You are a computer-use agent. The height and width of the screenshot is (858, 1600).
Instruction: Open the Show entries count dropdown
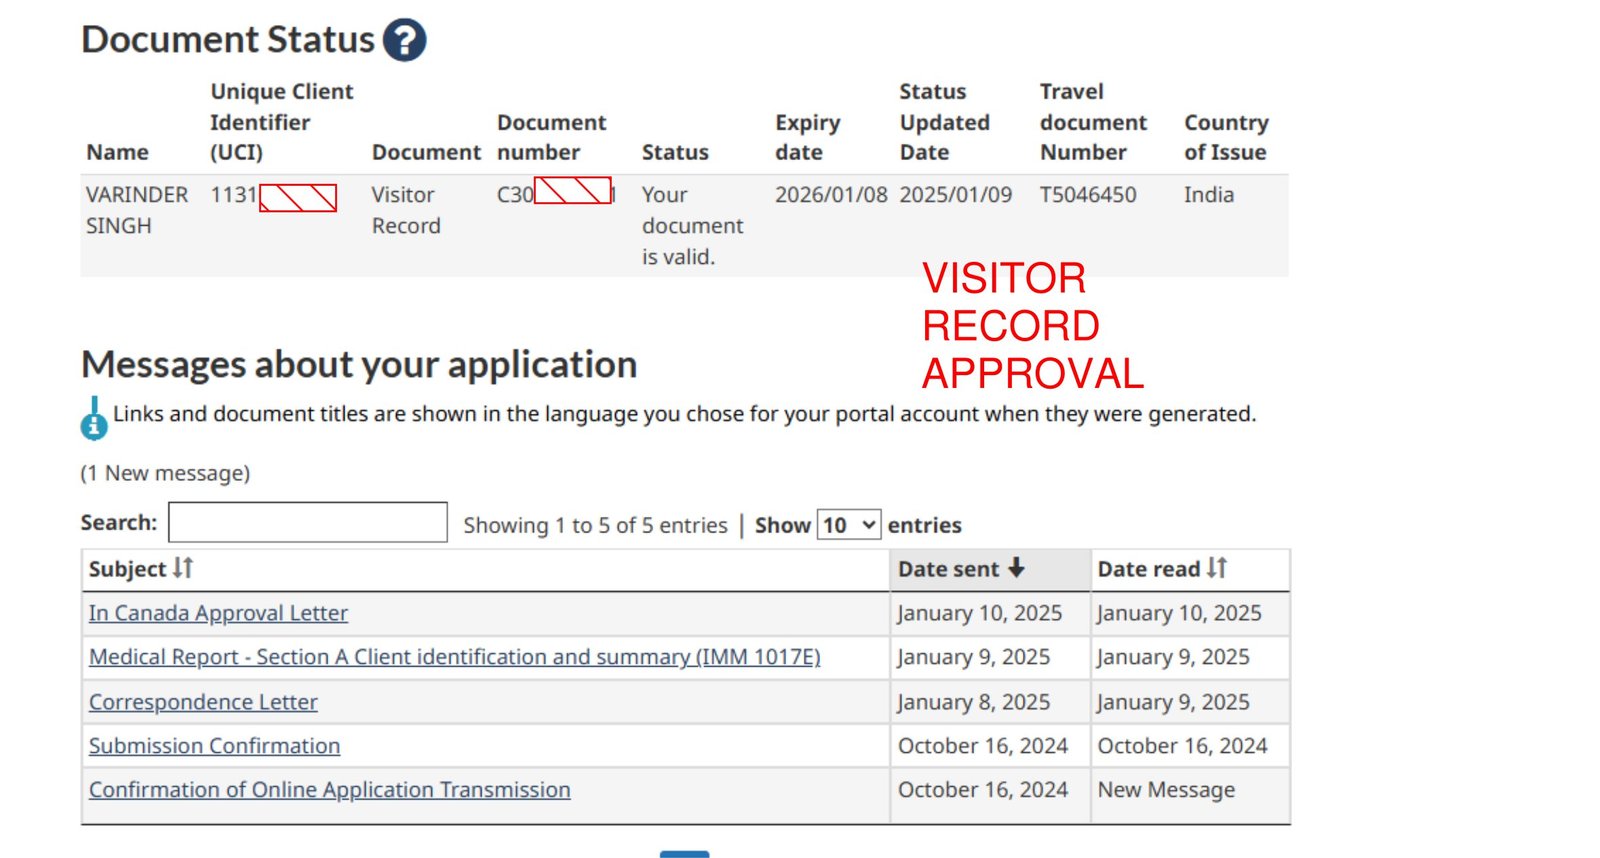tap(849, 525)
